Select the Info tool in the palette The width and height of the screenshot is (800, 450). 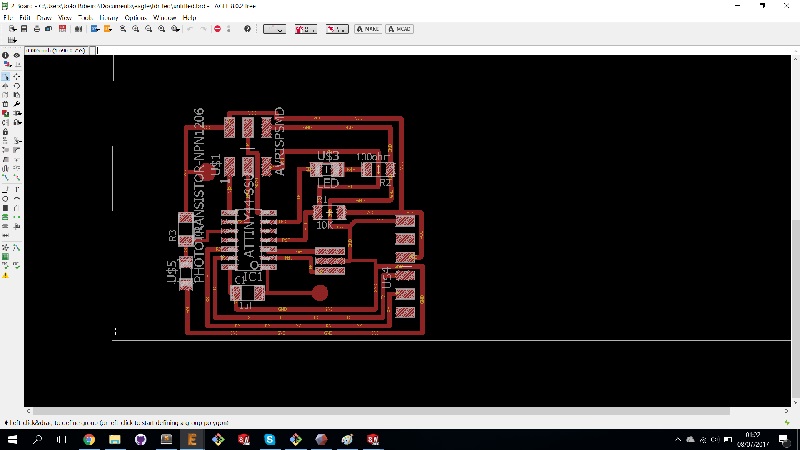click(5, 55)
